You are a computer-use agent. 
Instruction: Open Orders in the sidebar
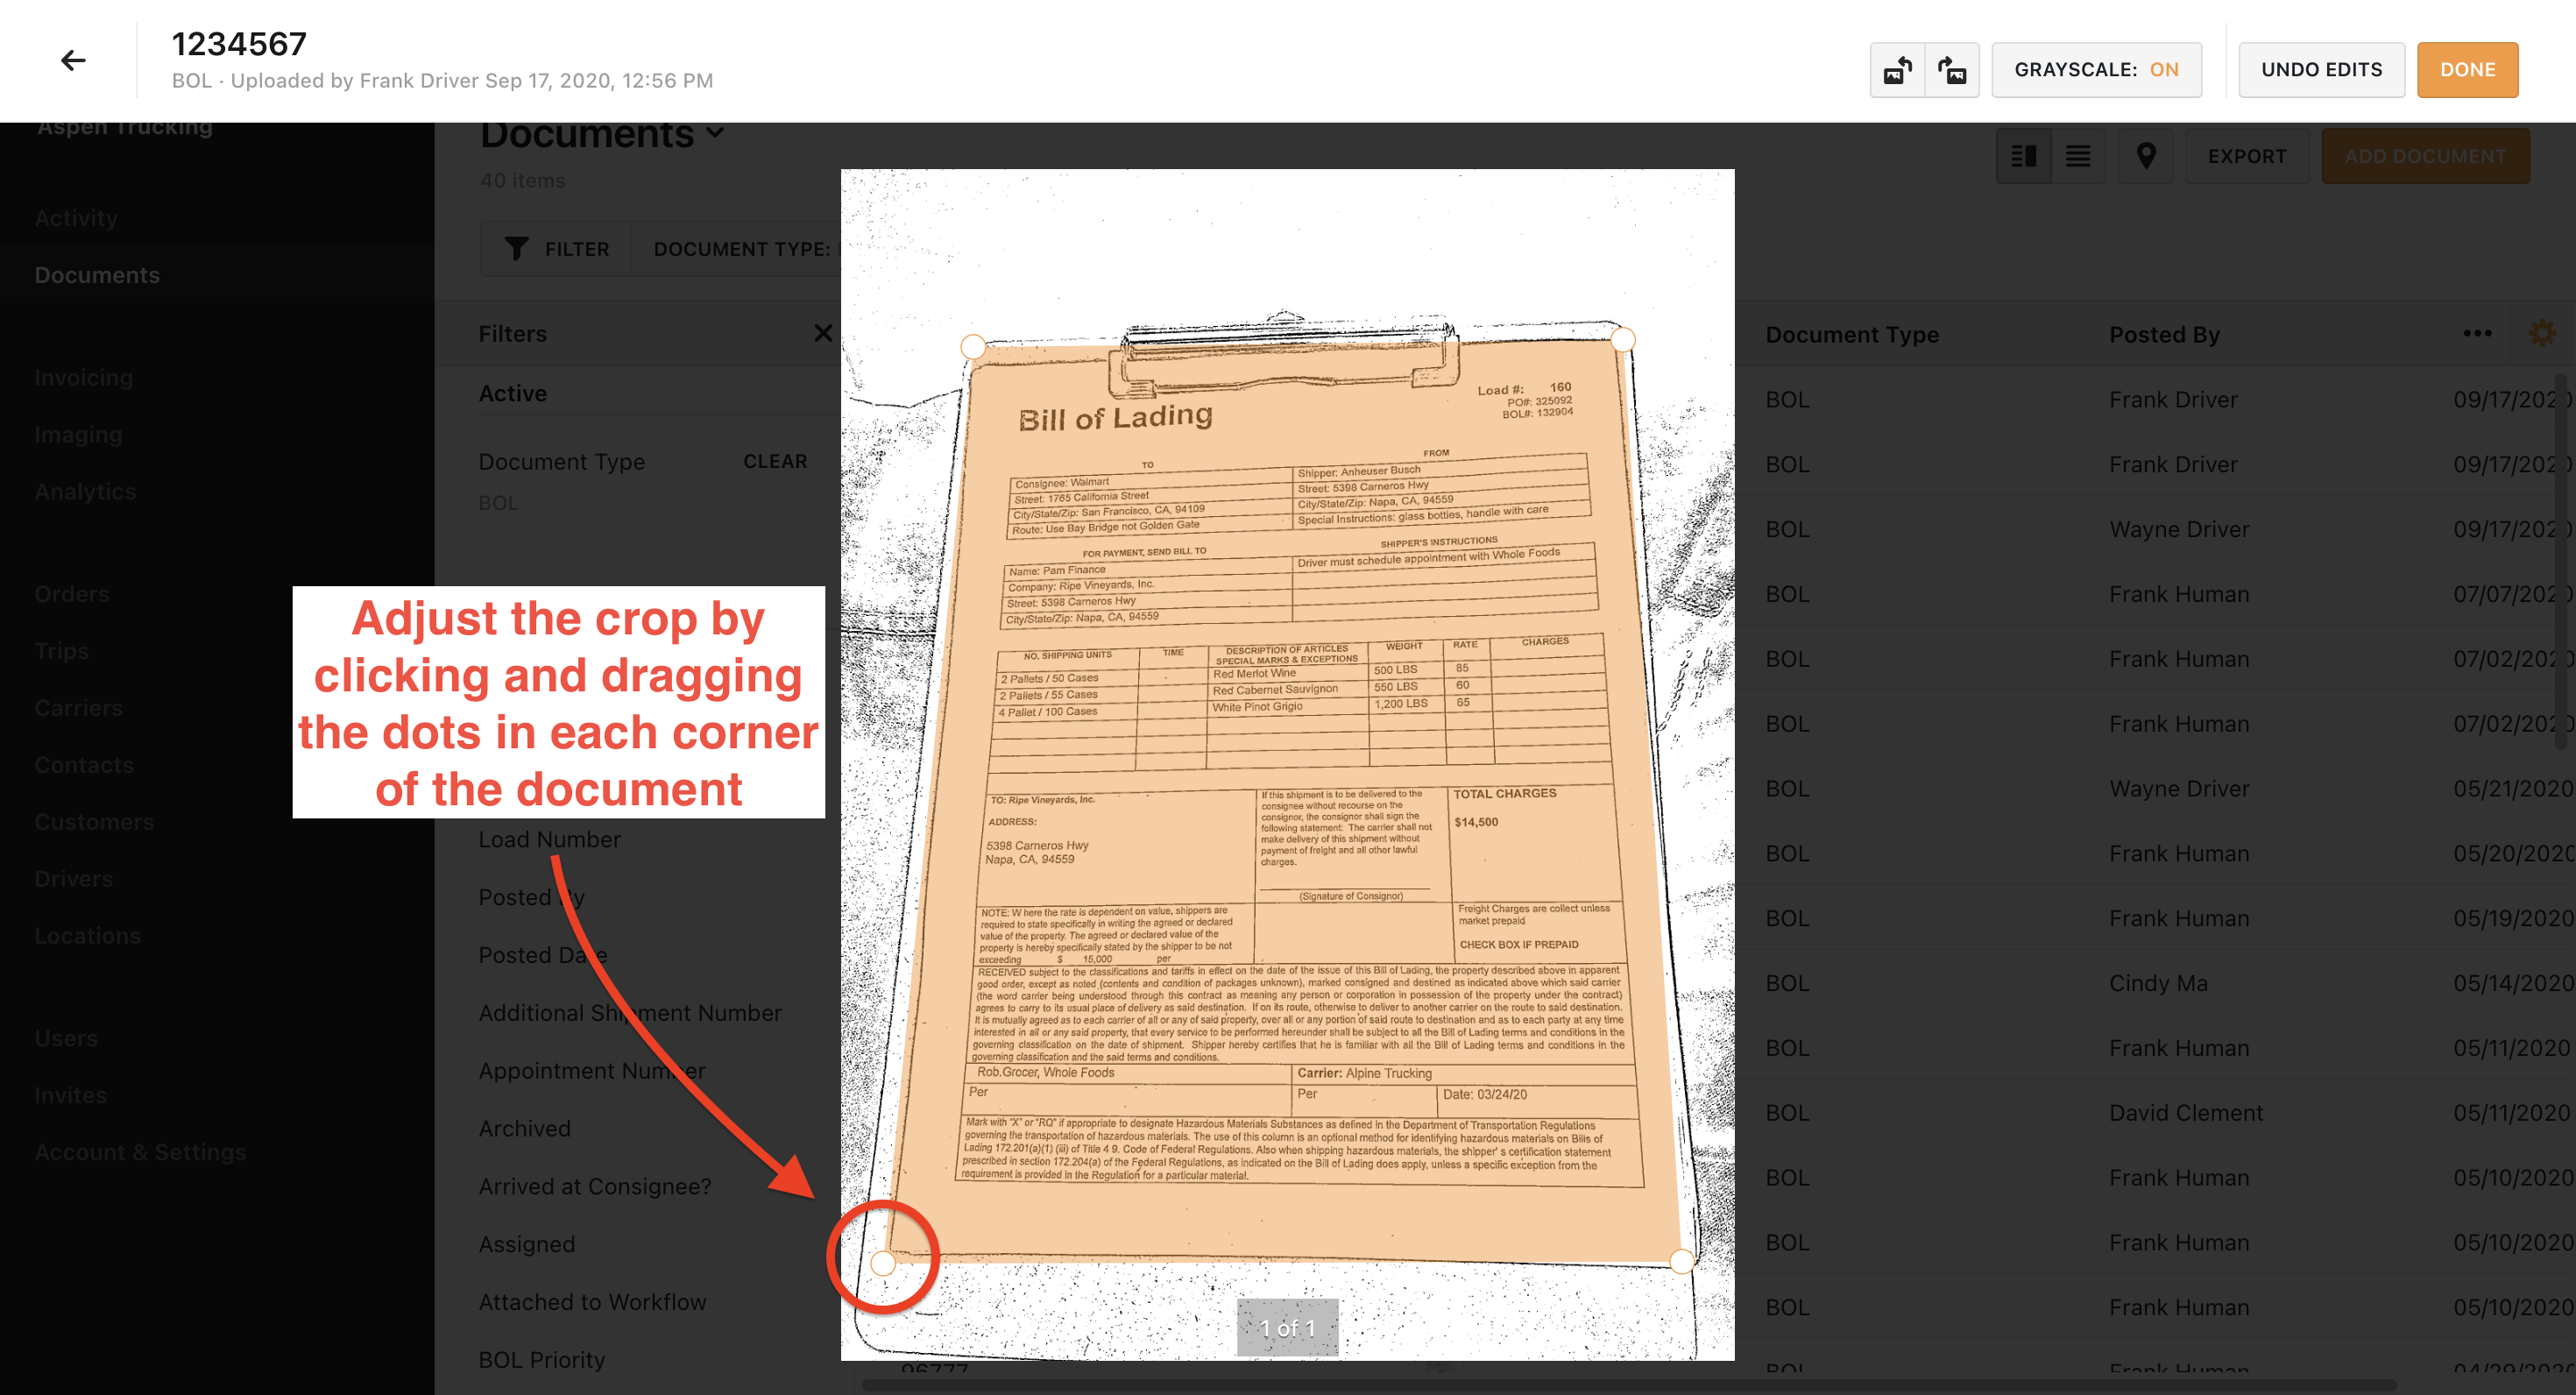71,594
